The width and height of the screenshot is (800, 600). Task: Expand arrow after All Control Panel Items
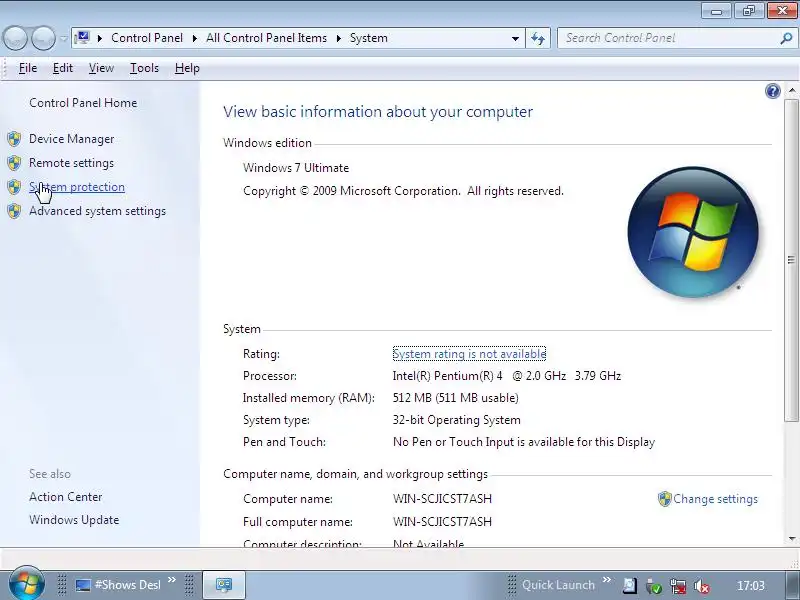coord(338,38)
